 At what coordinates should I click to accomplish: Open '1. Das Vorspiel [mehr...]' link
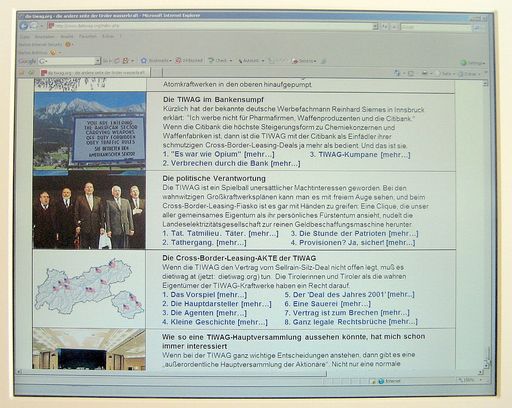tap(205, 295)
